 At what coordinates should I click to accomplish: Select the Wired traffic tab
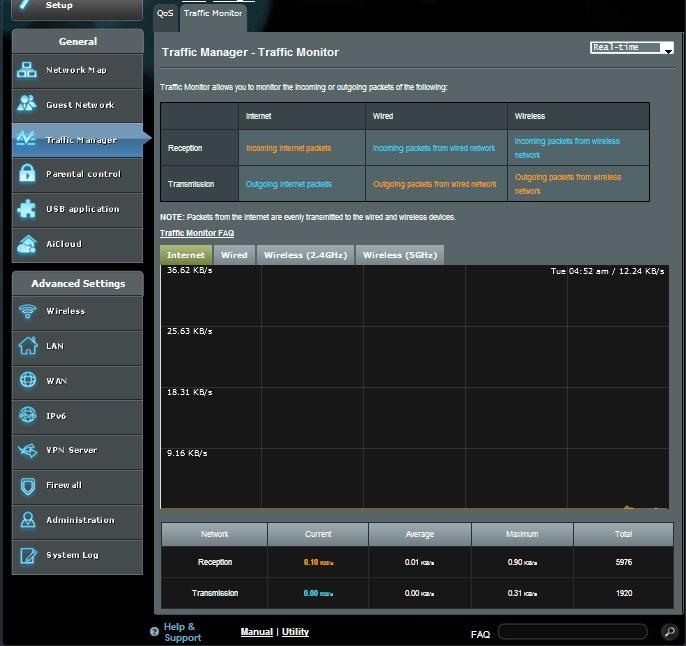coord(234,255)
